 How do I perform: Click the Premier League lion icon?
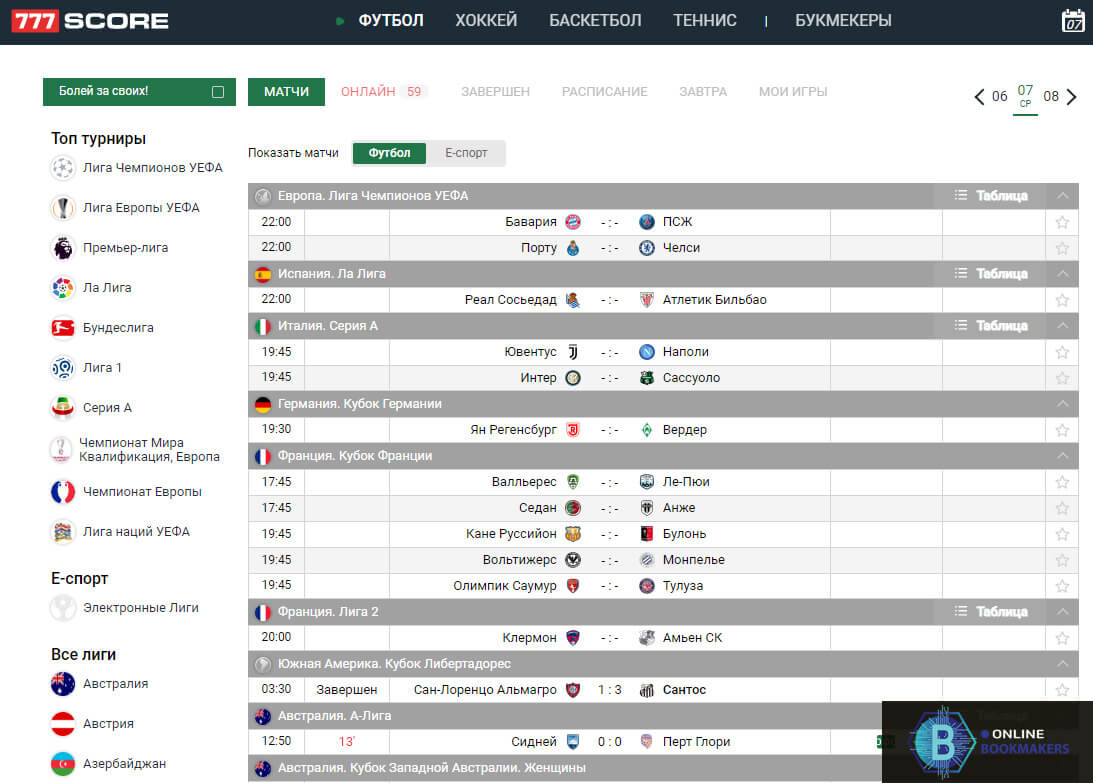[63, 248]
